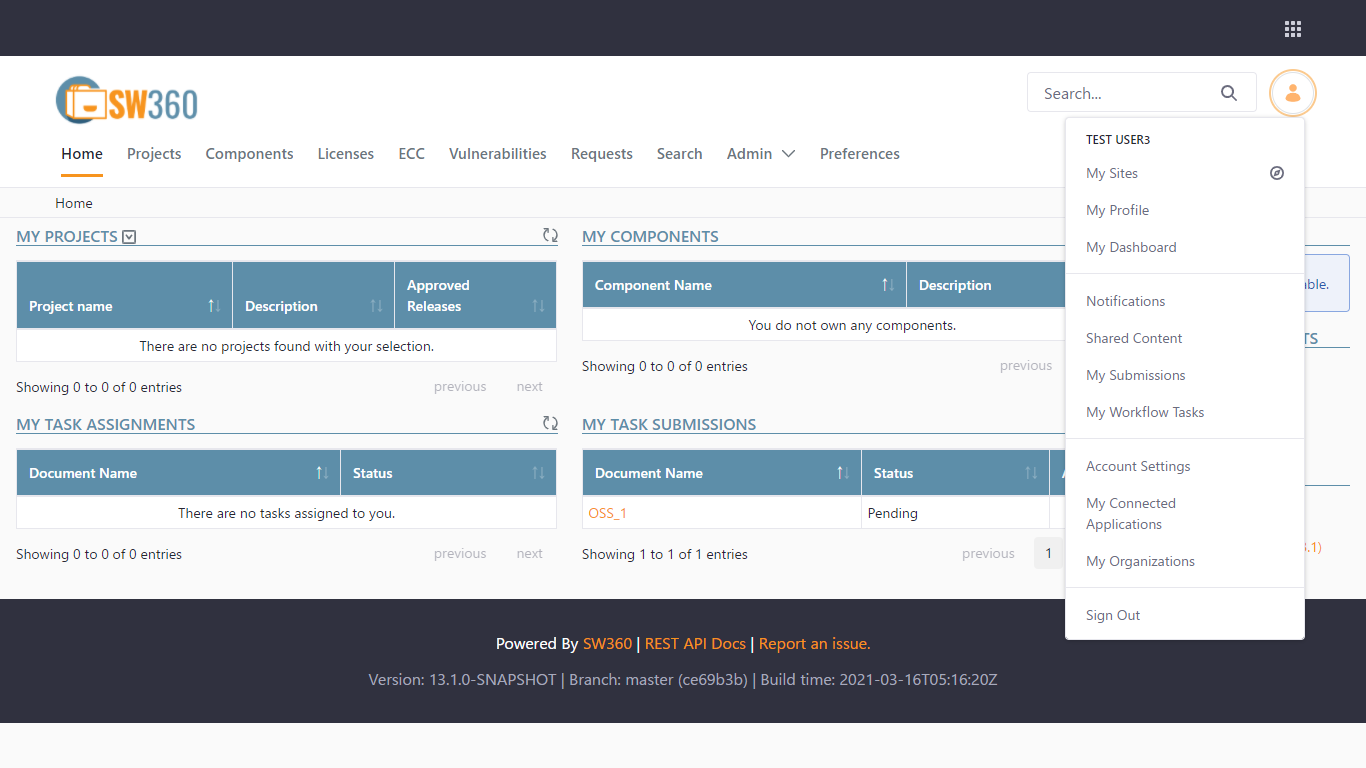Viewport: 1366px width, 768px height.
Task: Open the OSS_1 task submission link
Action: pyautogui.click(x=608, y=513)
